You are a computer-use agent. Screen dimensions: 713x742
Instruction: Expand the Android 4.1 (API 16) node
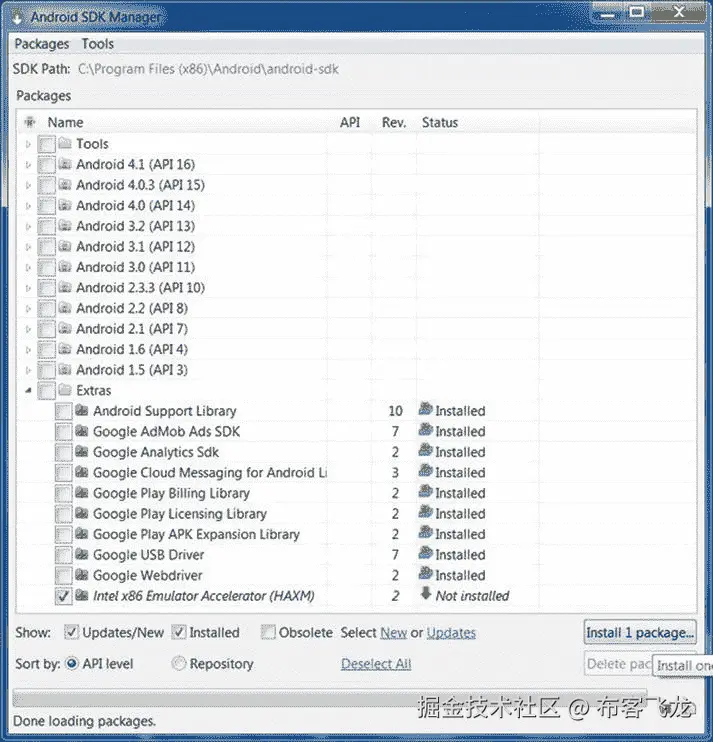[x=28, y=165]
